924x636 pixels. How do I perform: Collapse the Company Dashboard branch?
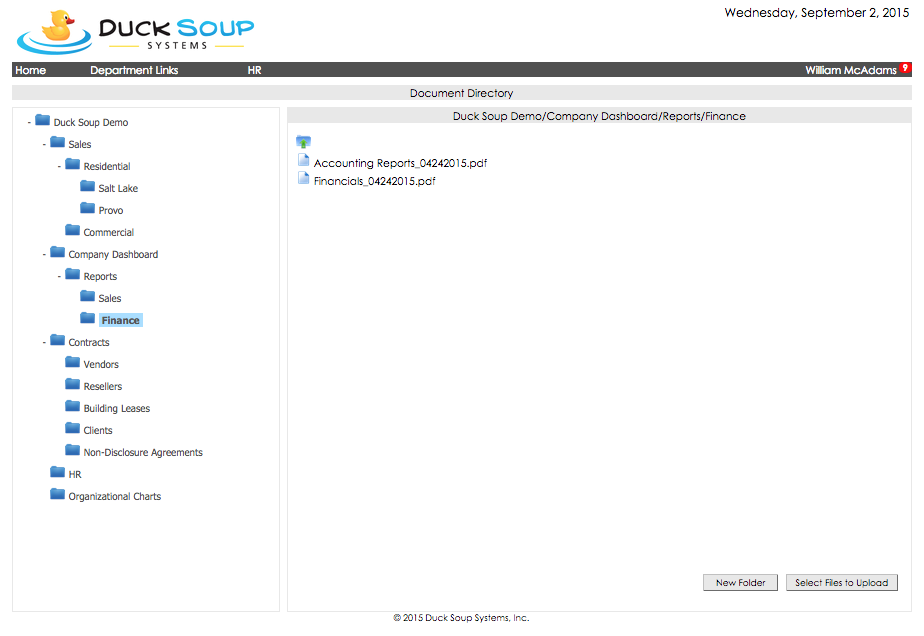click(44, 254)
